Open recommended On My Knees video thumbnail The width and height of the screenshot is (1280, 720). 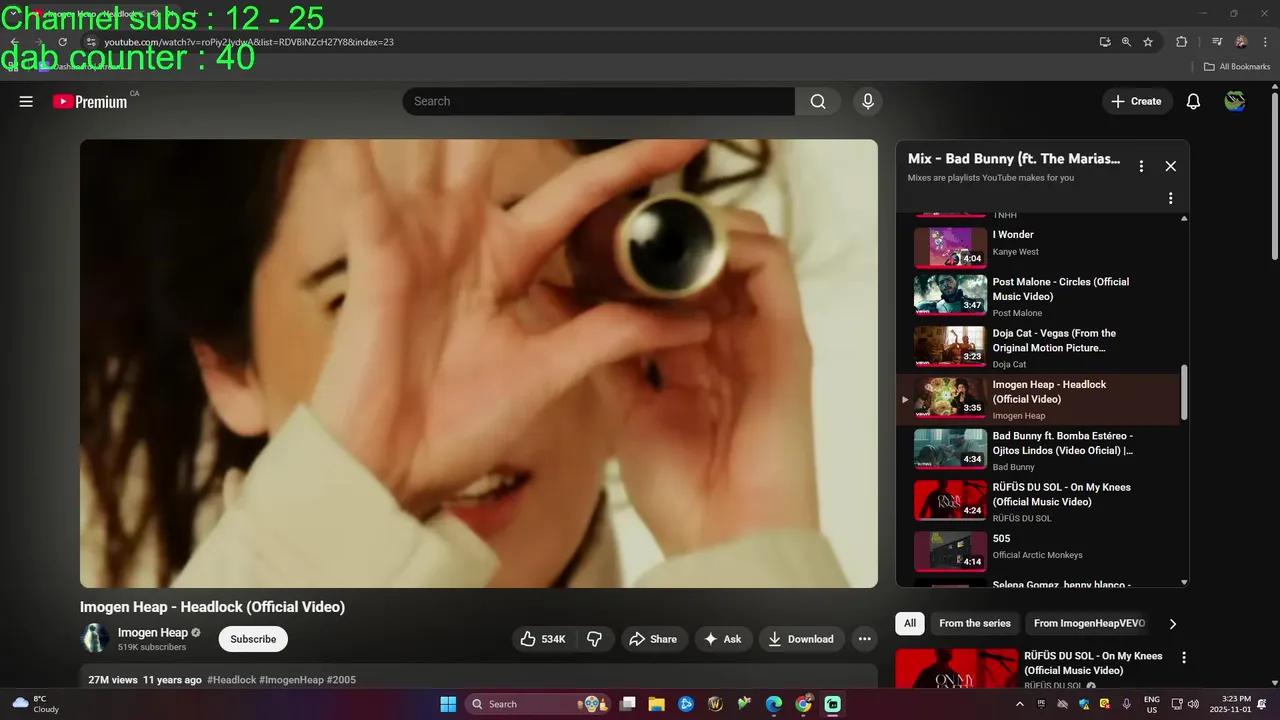[x=955, y=669]
